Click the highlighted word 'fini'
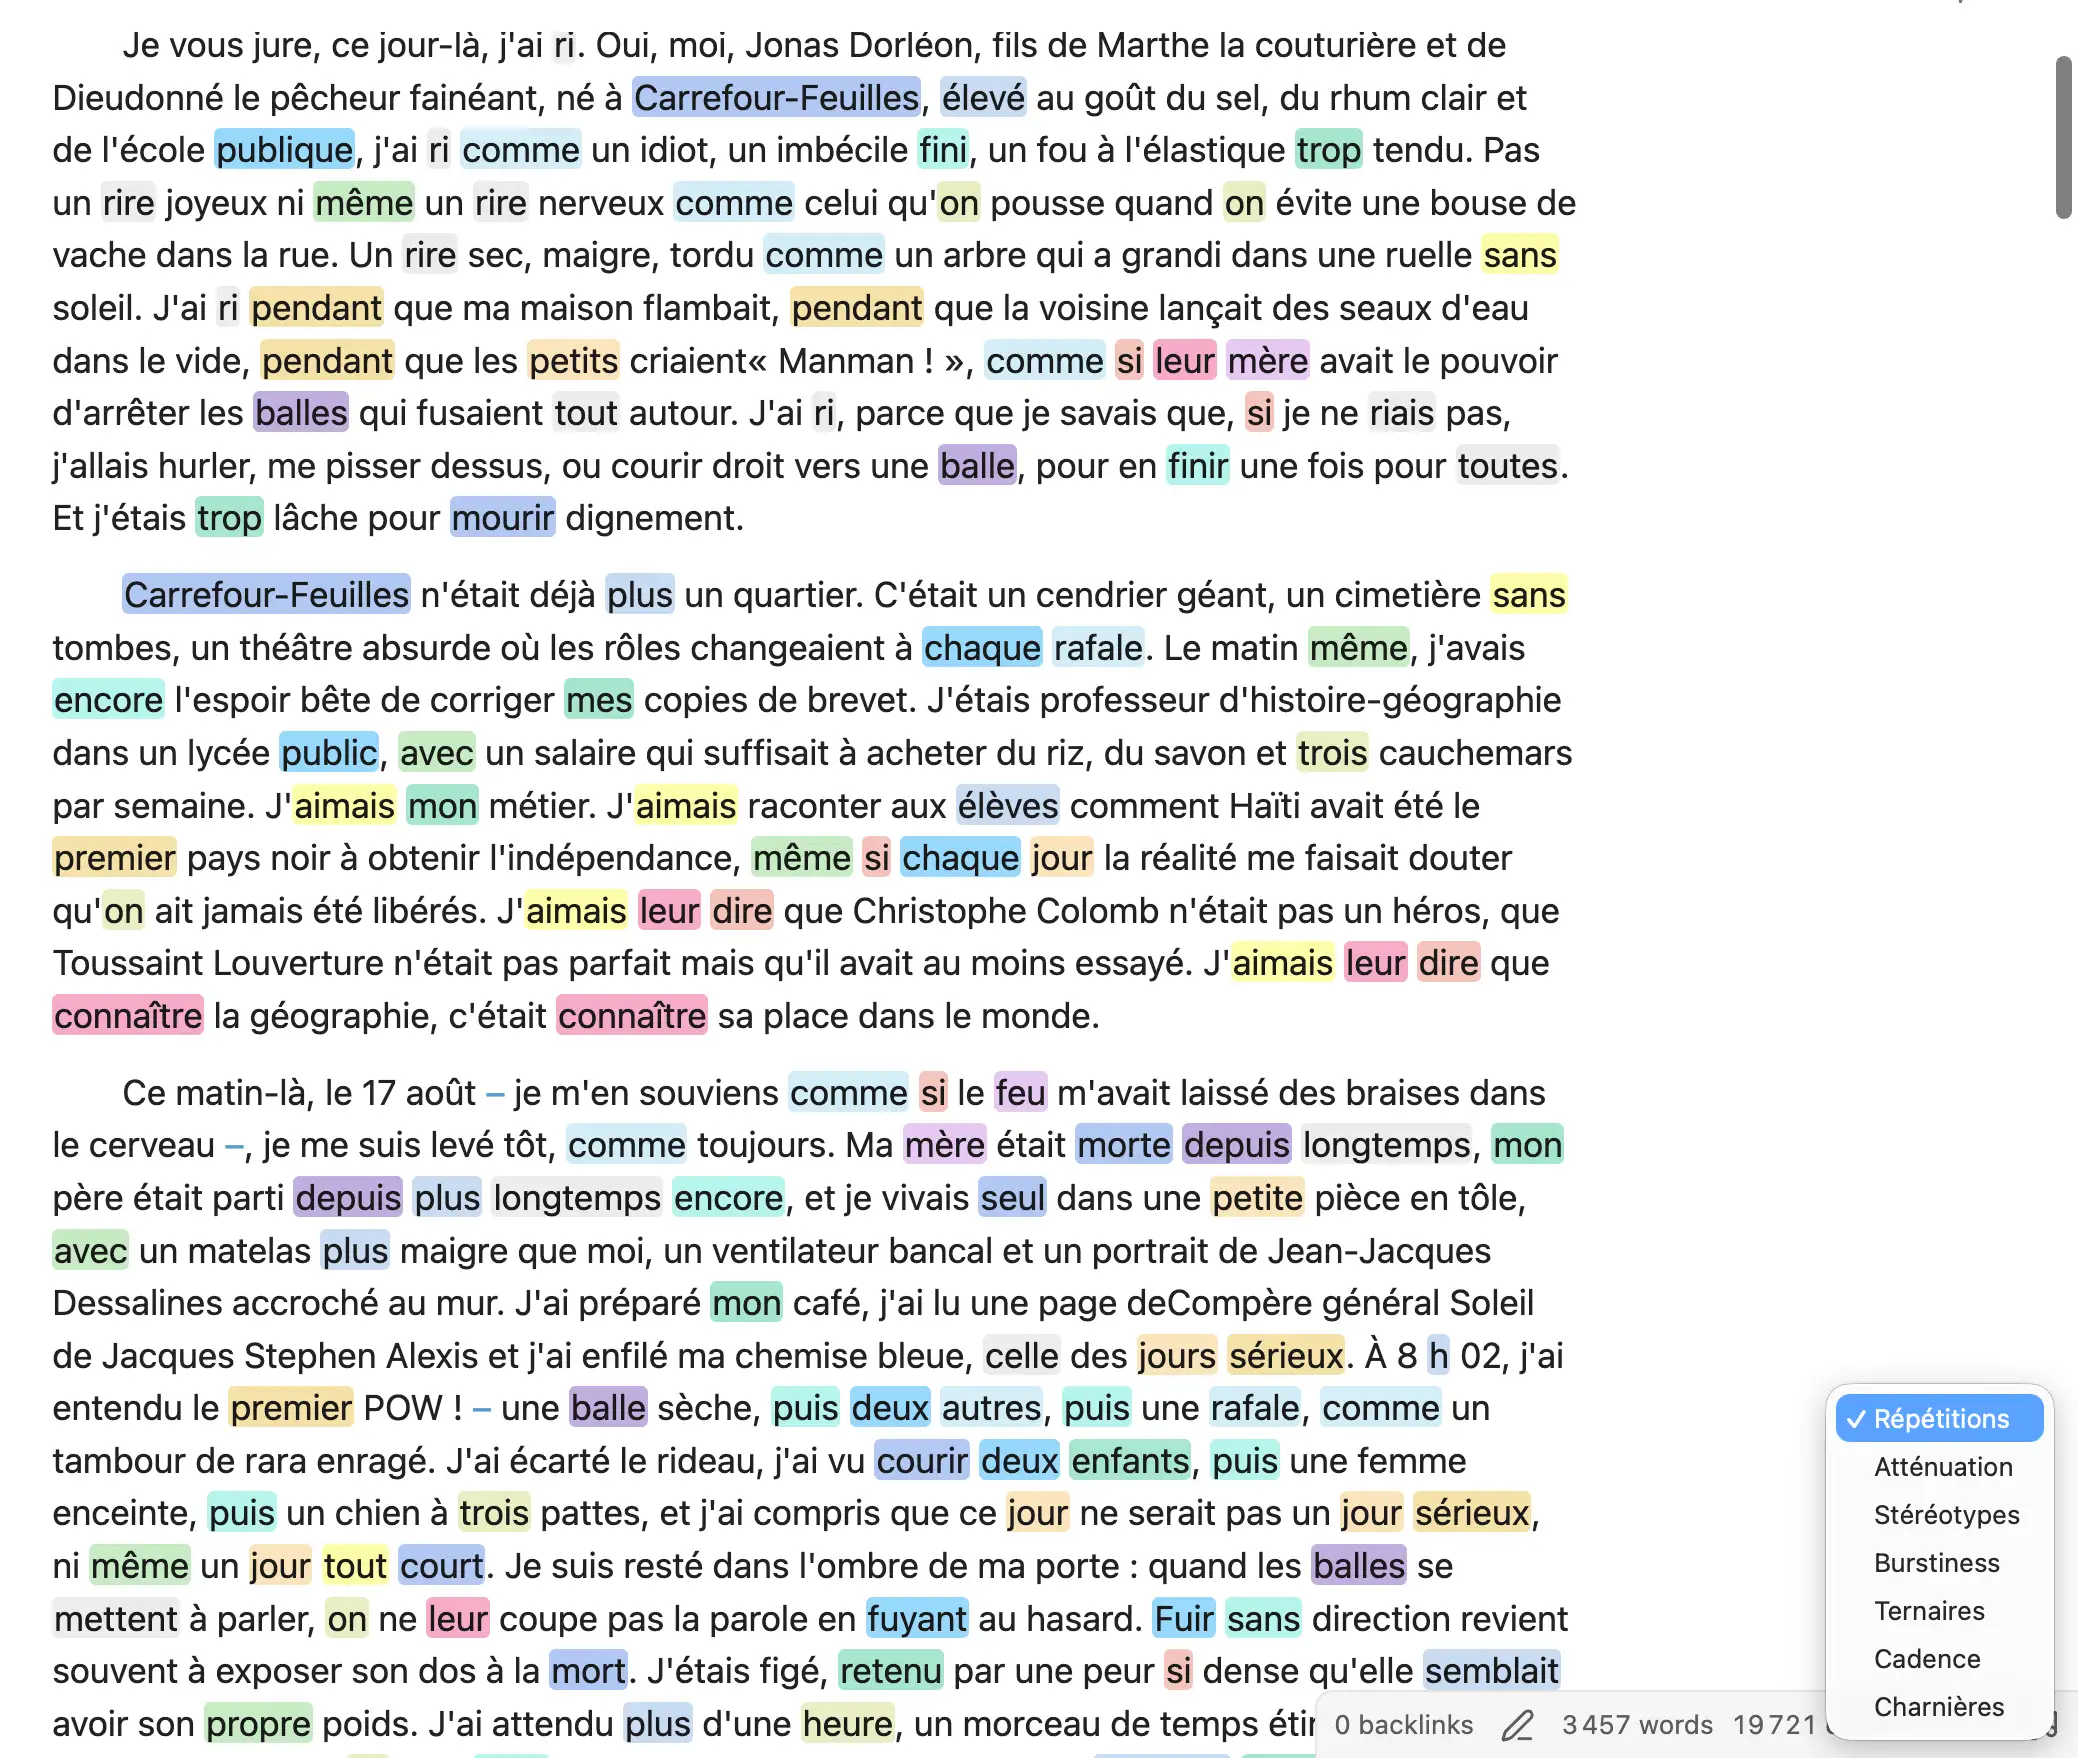 (943, 149)
